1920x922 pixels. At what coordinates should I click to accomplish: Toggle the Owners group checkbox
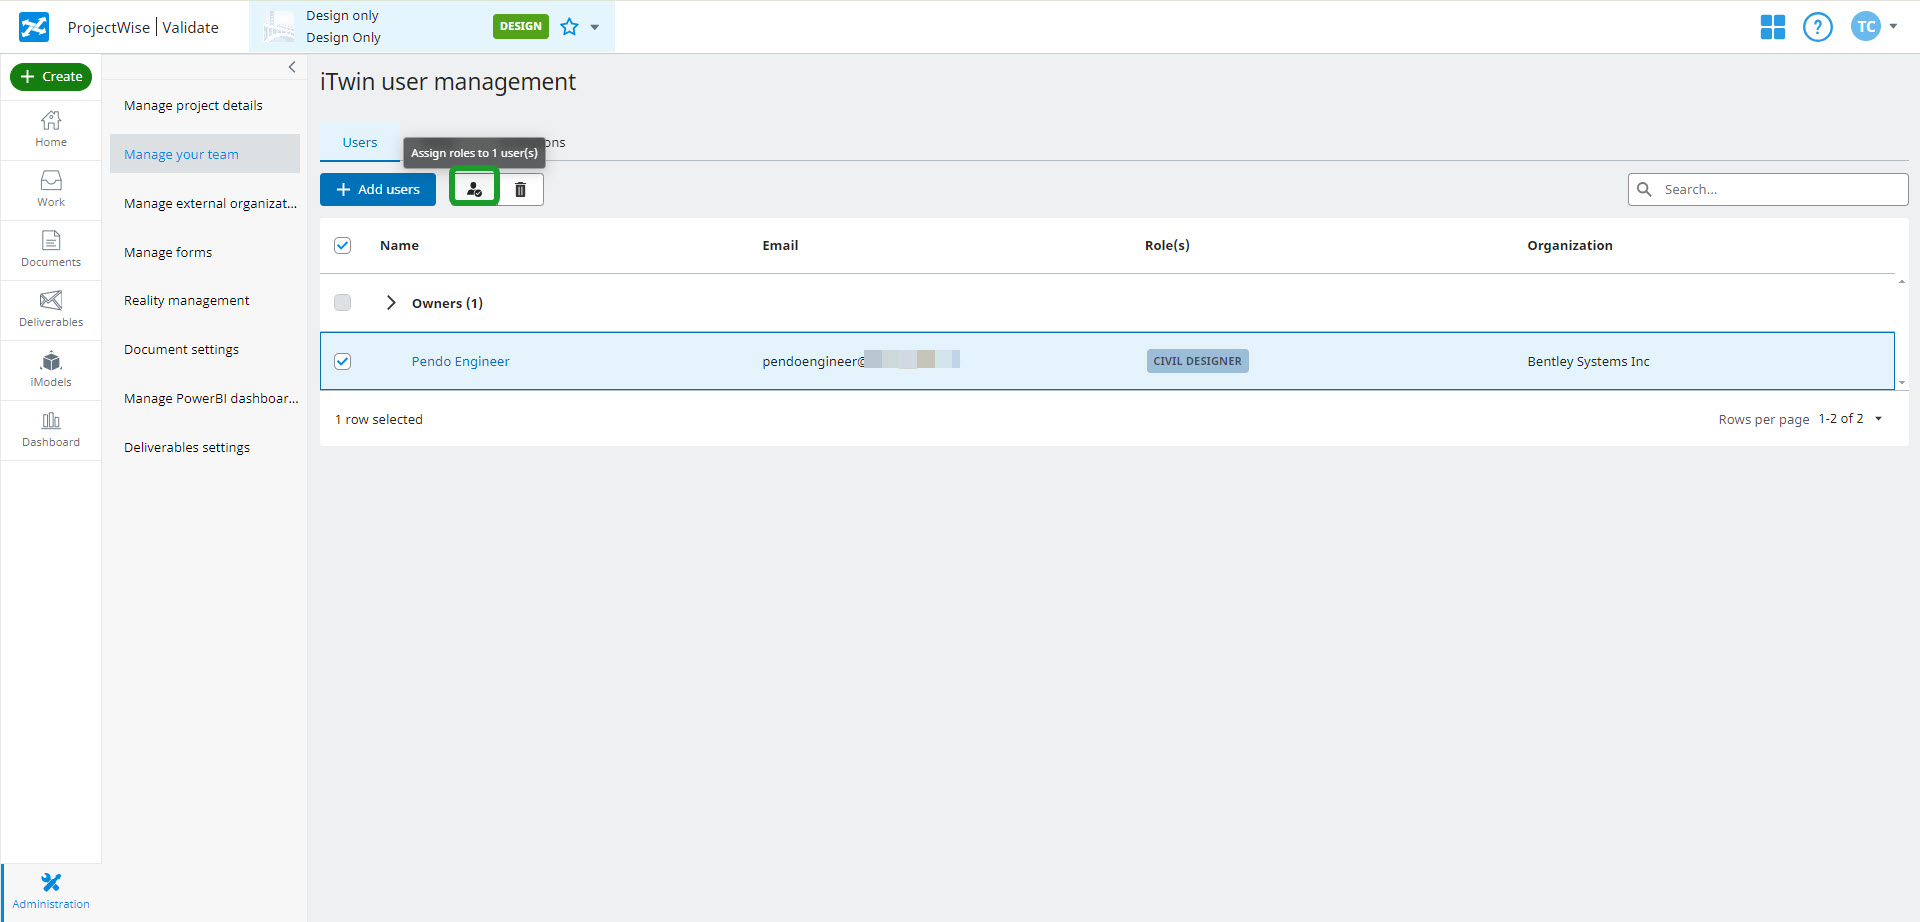click(342, 302)
